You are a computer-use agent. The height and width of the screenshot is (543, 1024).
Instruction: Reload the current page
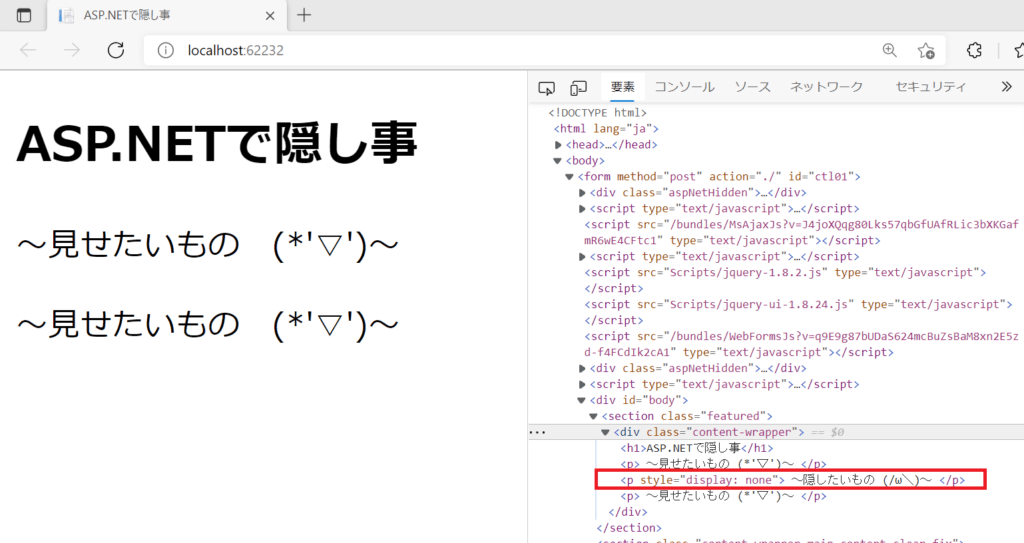pyautogui.click(x=116, y=50)
